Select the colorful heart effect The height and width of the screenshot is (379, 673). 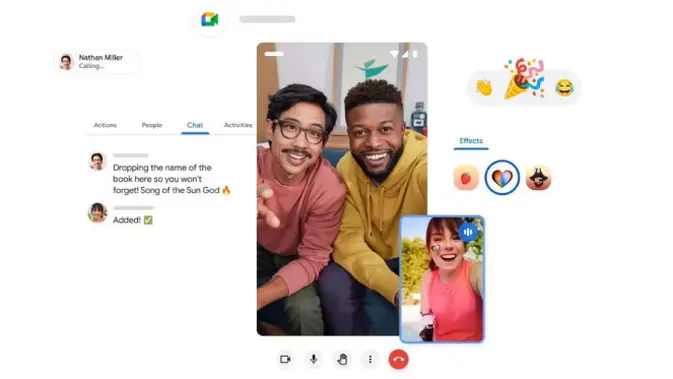tap(502, 177)
